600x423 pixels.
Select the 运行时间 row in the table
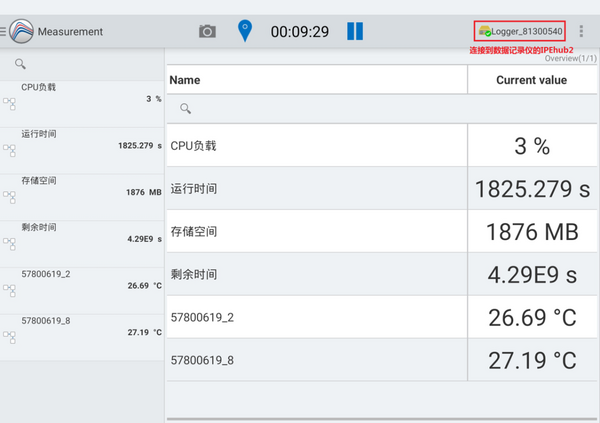382,188
